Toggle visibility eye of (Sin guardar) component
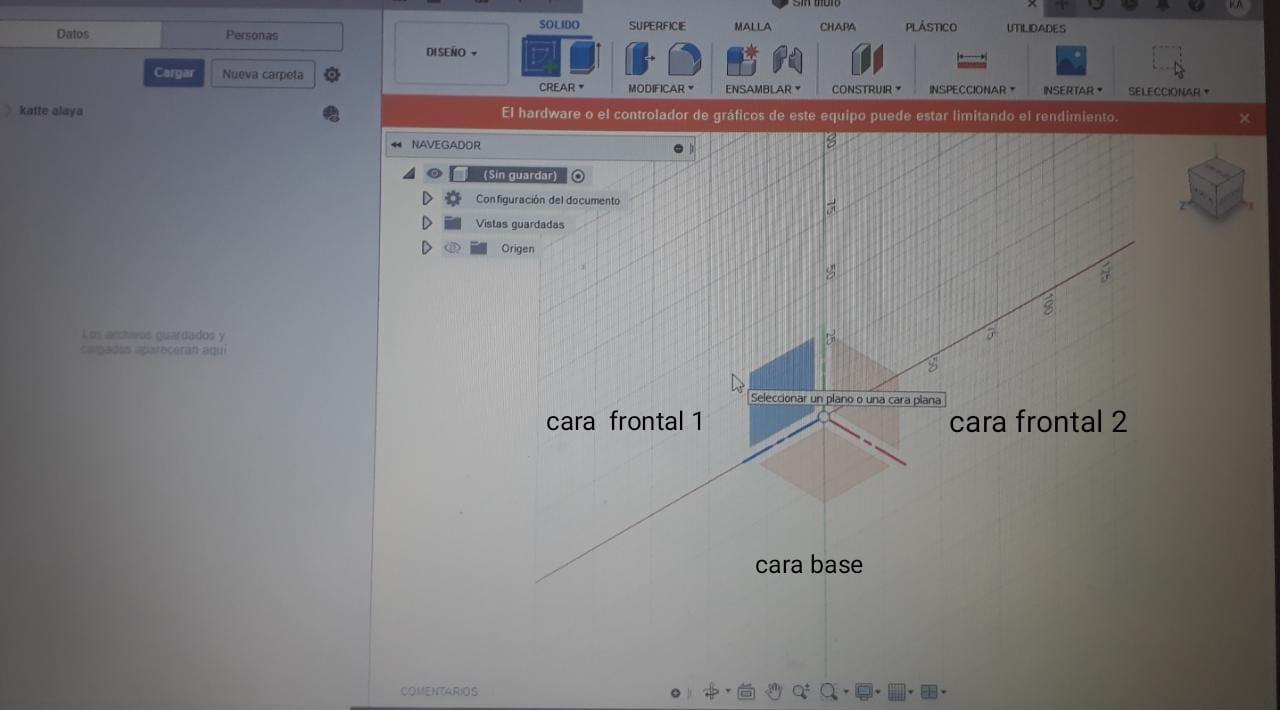The height and width of the screenshot is (710, 1280). point(434,174)
